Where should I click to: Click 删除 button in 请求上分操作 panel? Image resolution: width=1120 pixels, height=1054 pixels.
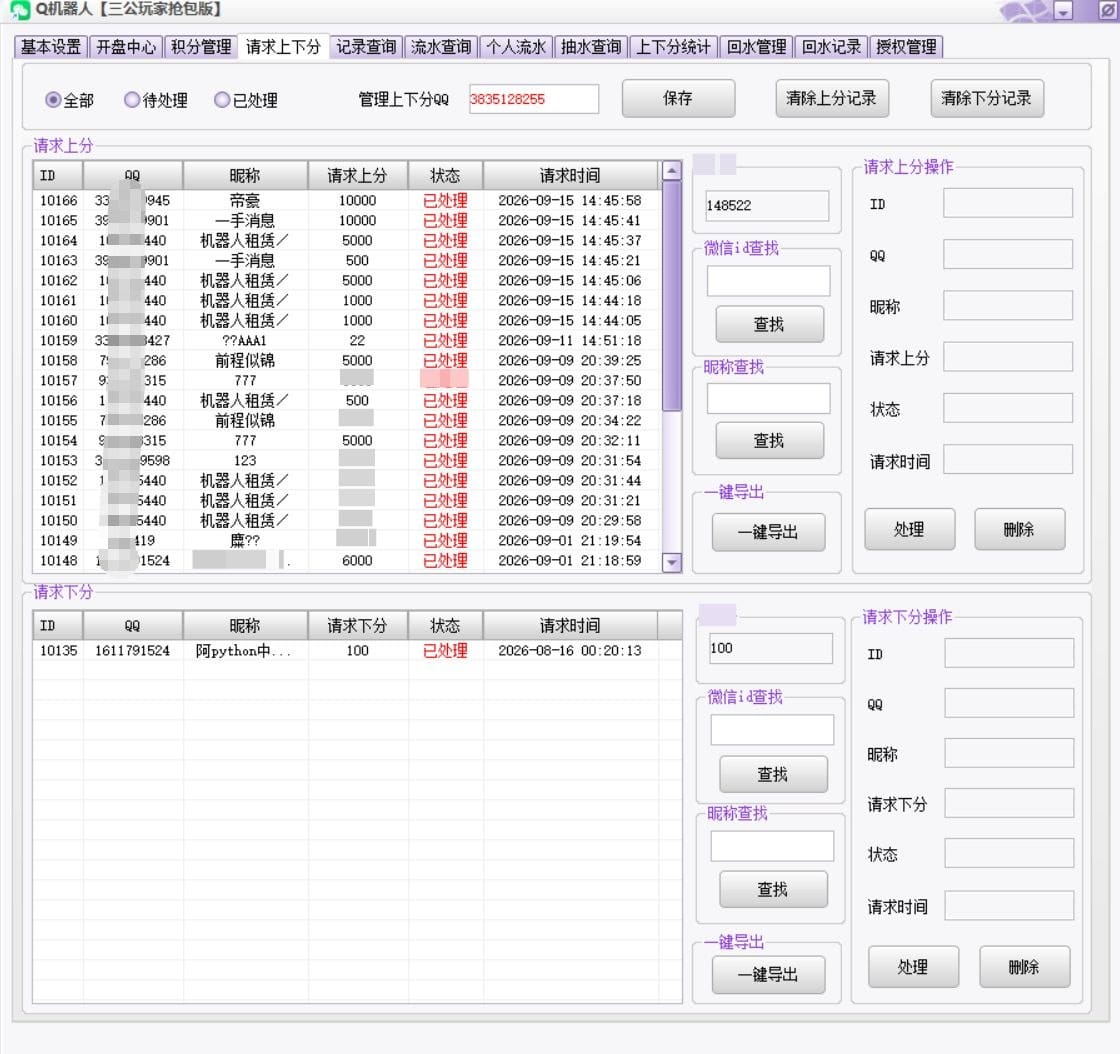[x=1019, y=530]
